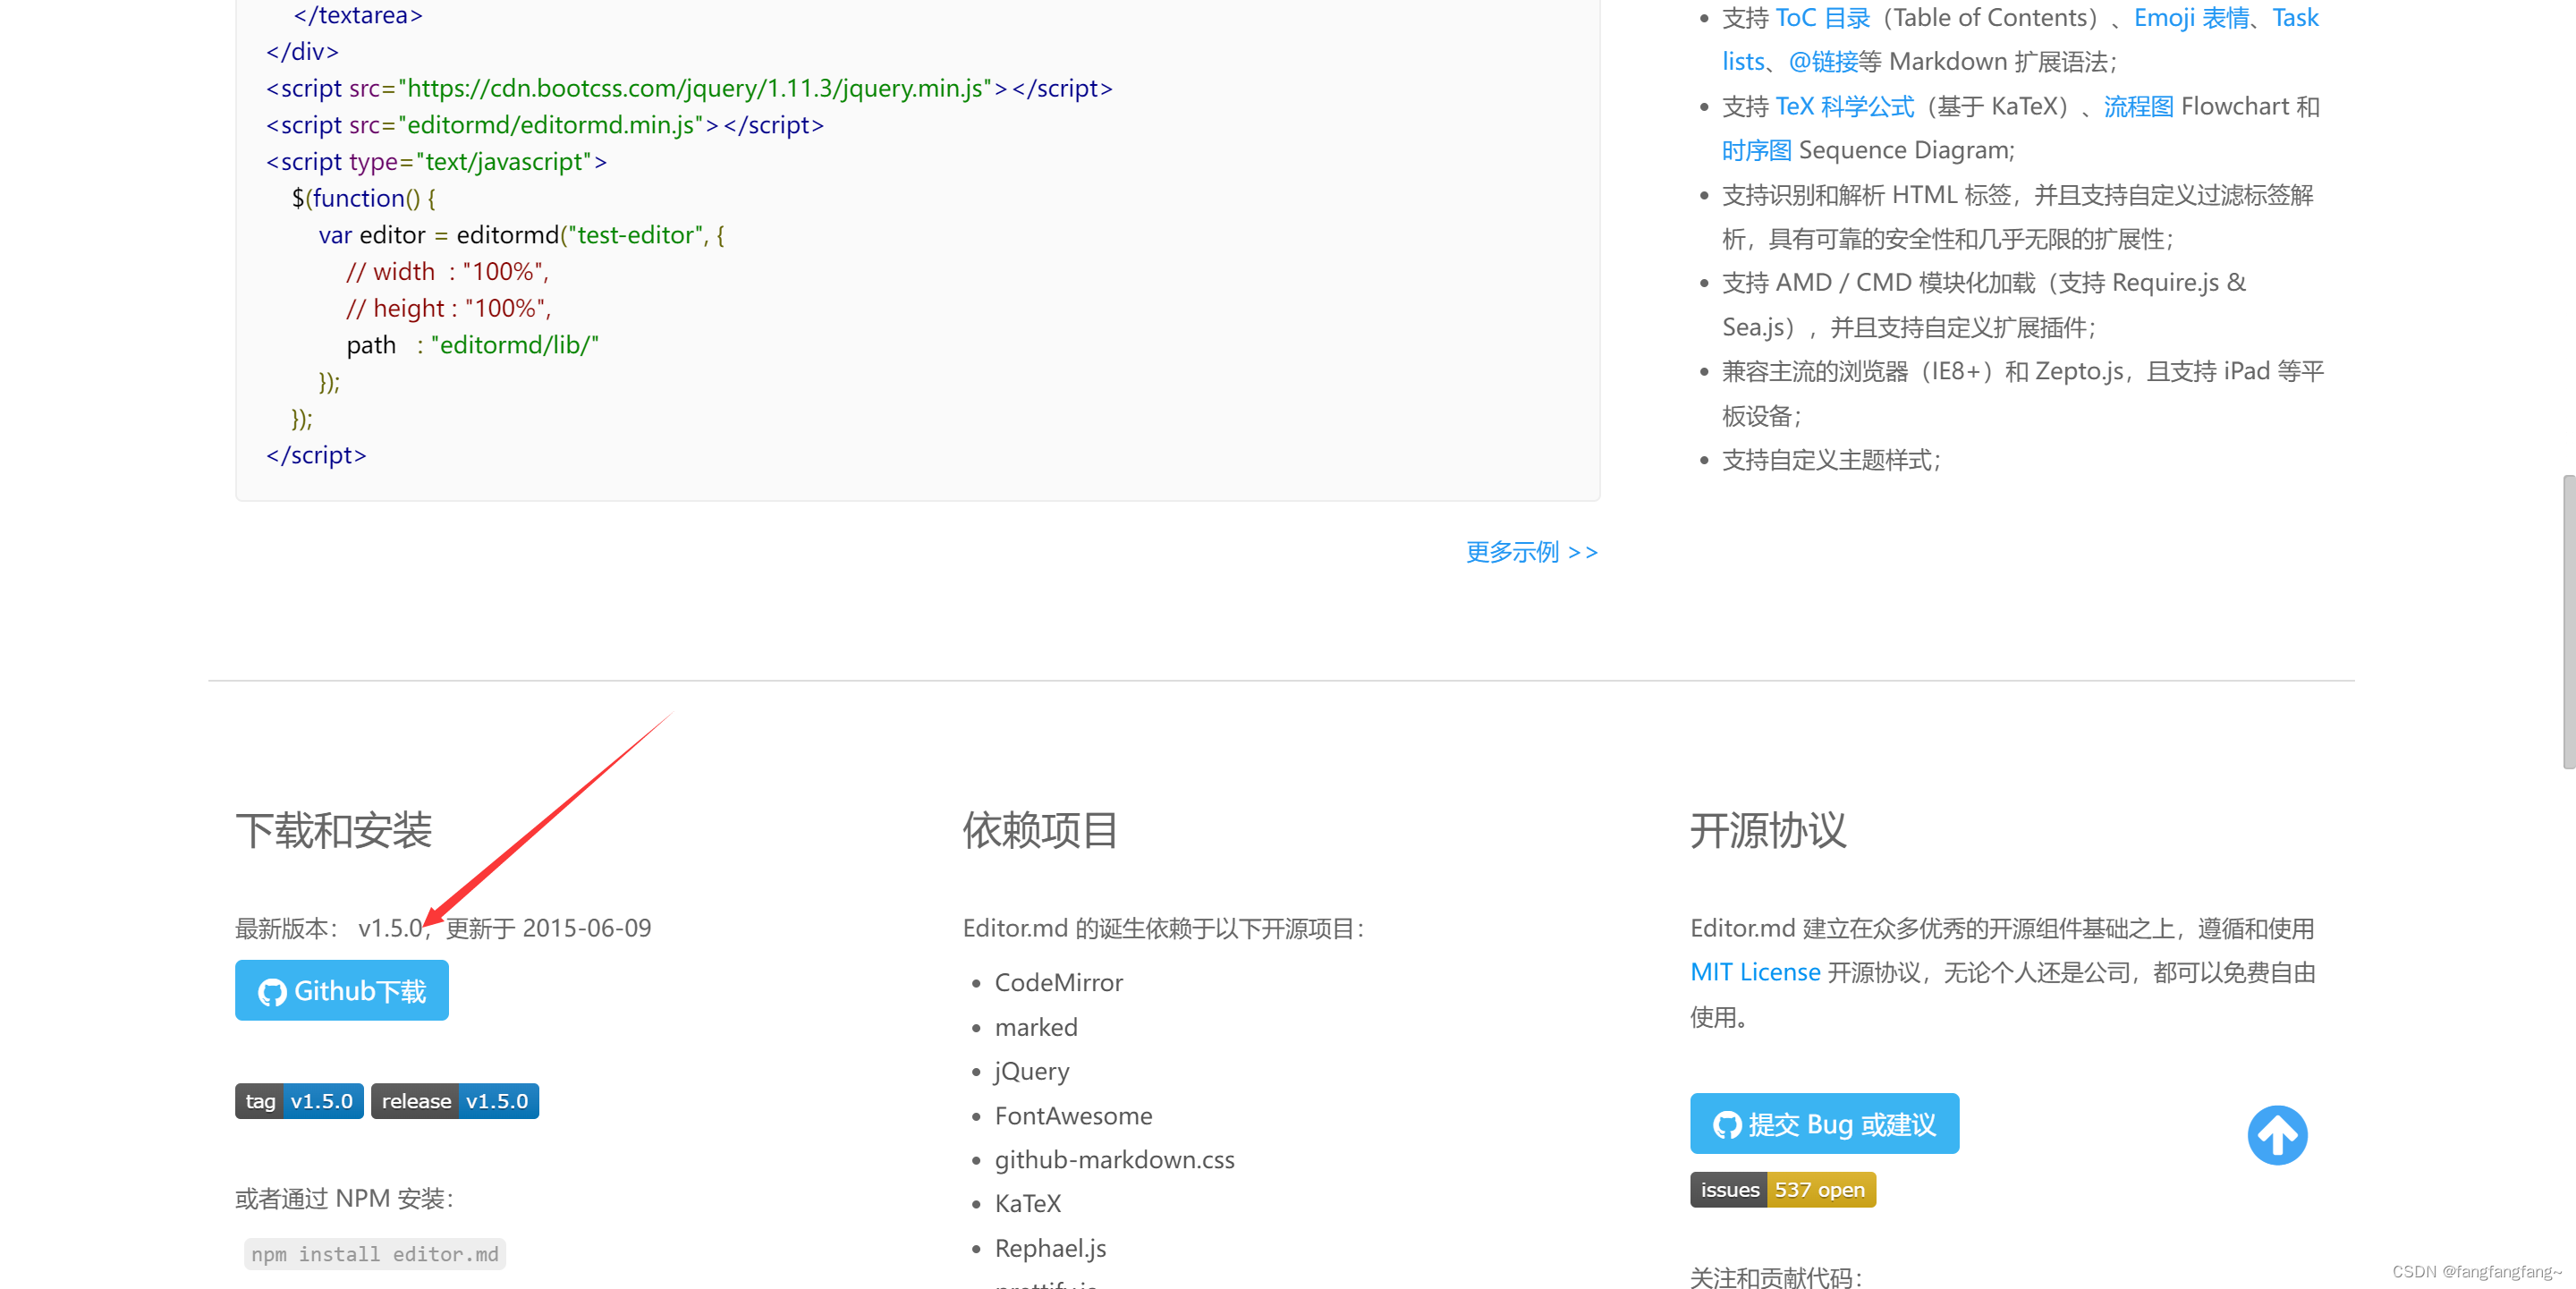This screenshot has width=2576, height=1289.
Task: Open the 更多示例 >> link
Action: click(1532, 552)
